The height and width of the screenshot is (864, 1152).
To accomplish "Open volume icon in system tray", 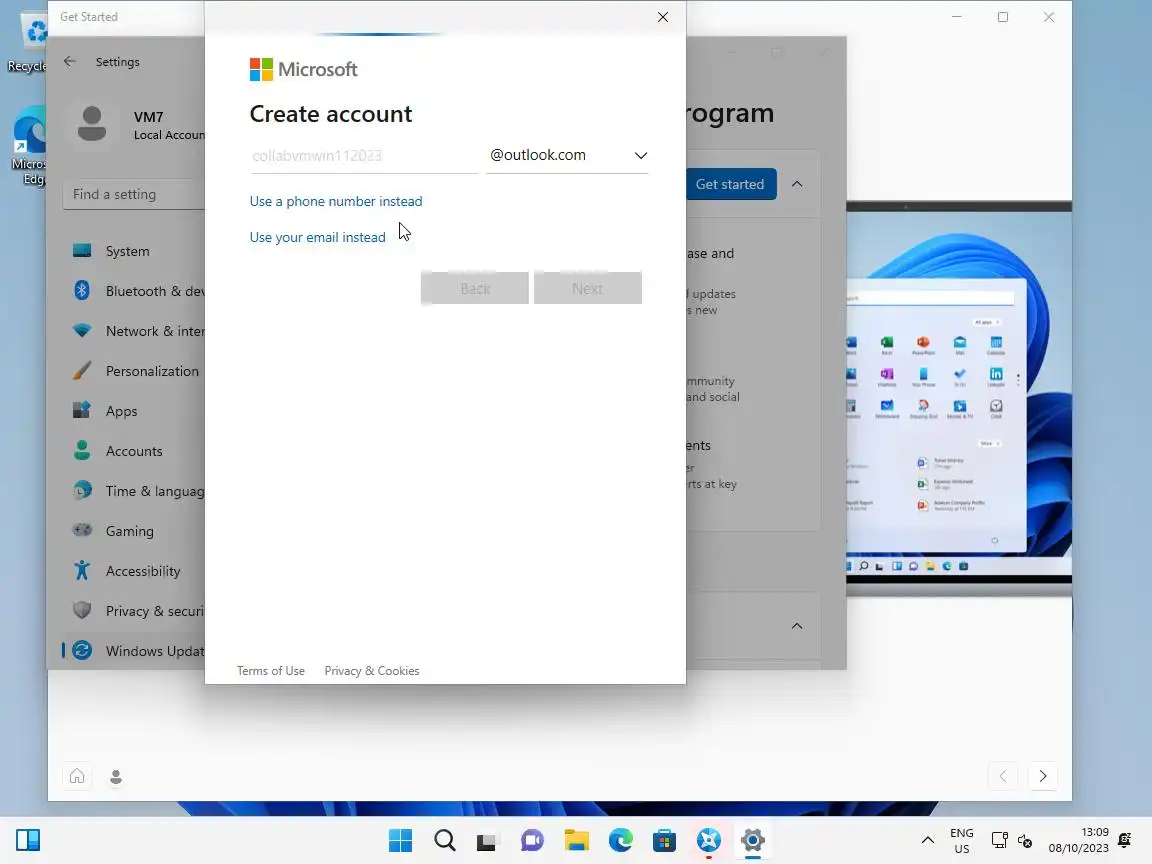I will [x=1025, y=840].
